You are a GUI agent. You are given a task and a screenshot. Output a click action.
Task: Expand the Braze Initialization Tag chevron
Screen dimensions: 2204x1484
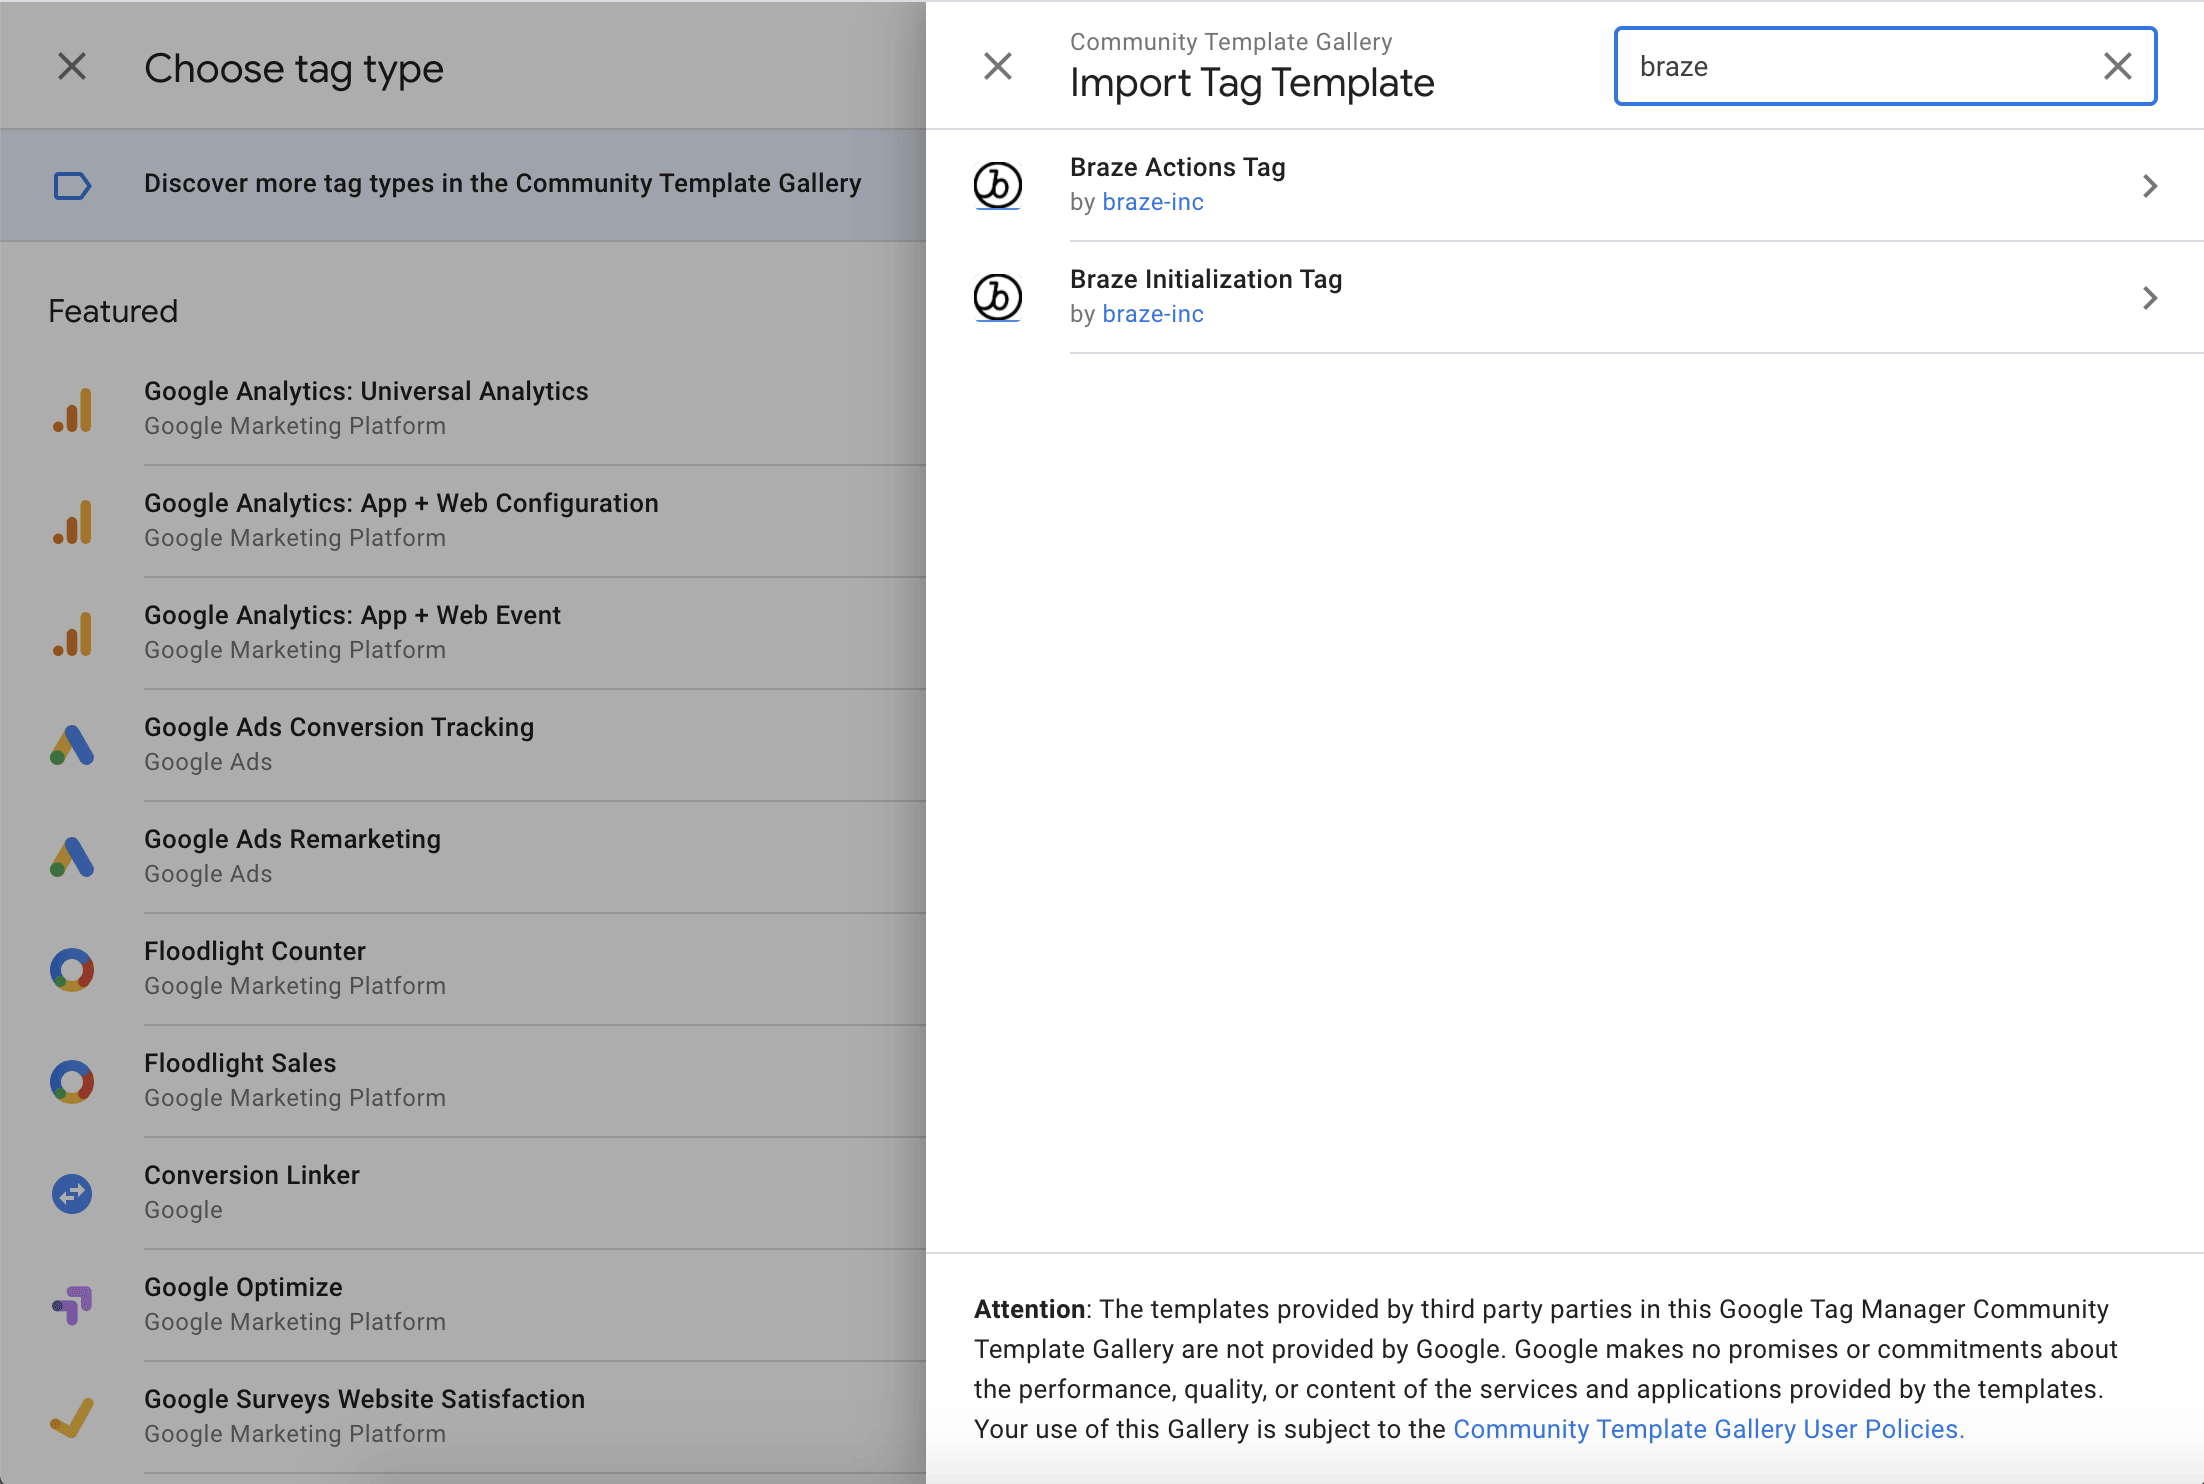(2150, 298)
